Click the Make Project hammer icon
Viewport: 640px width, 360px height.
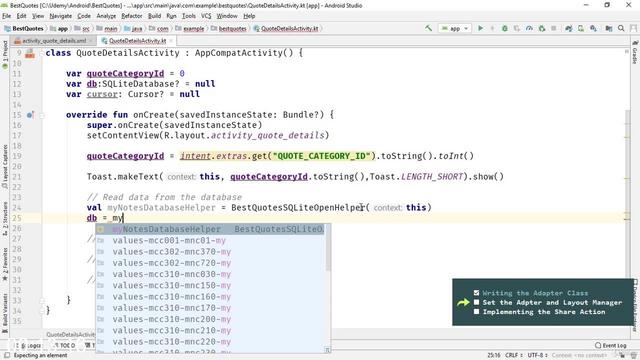pos(428,28)
